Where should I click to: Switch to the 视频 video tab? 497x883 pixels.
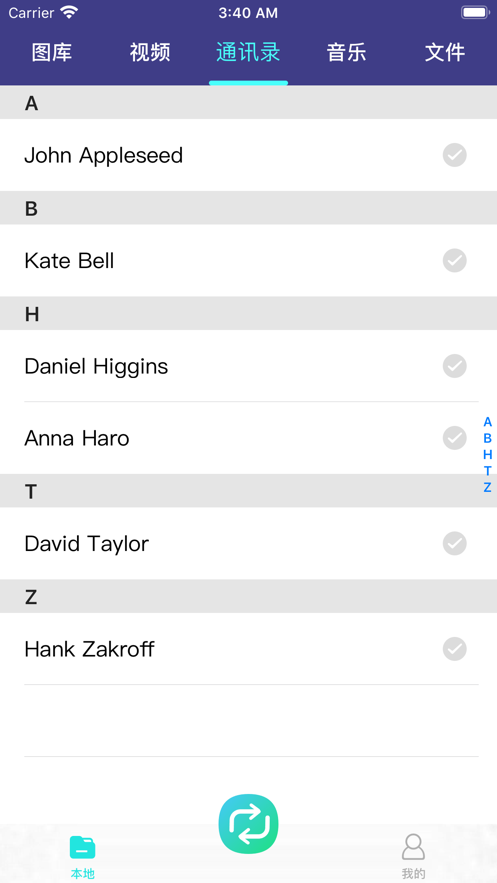point(150,52)
